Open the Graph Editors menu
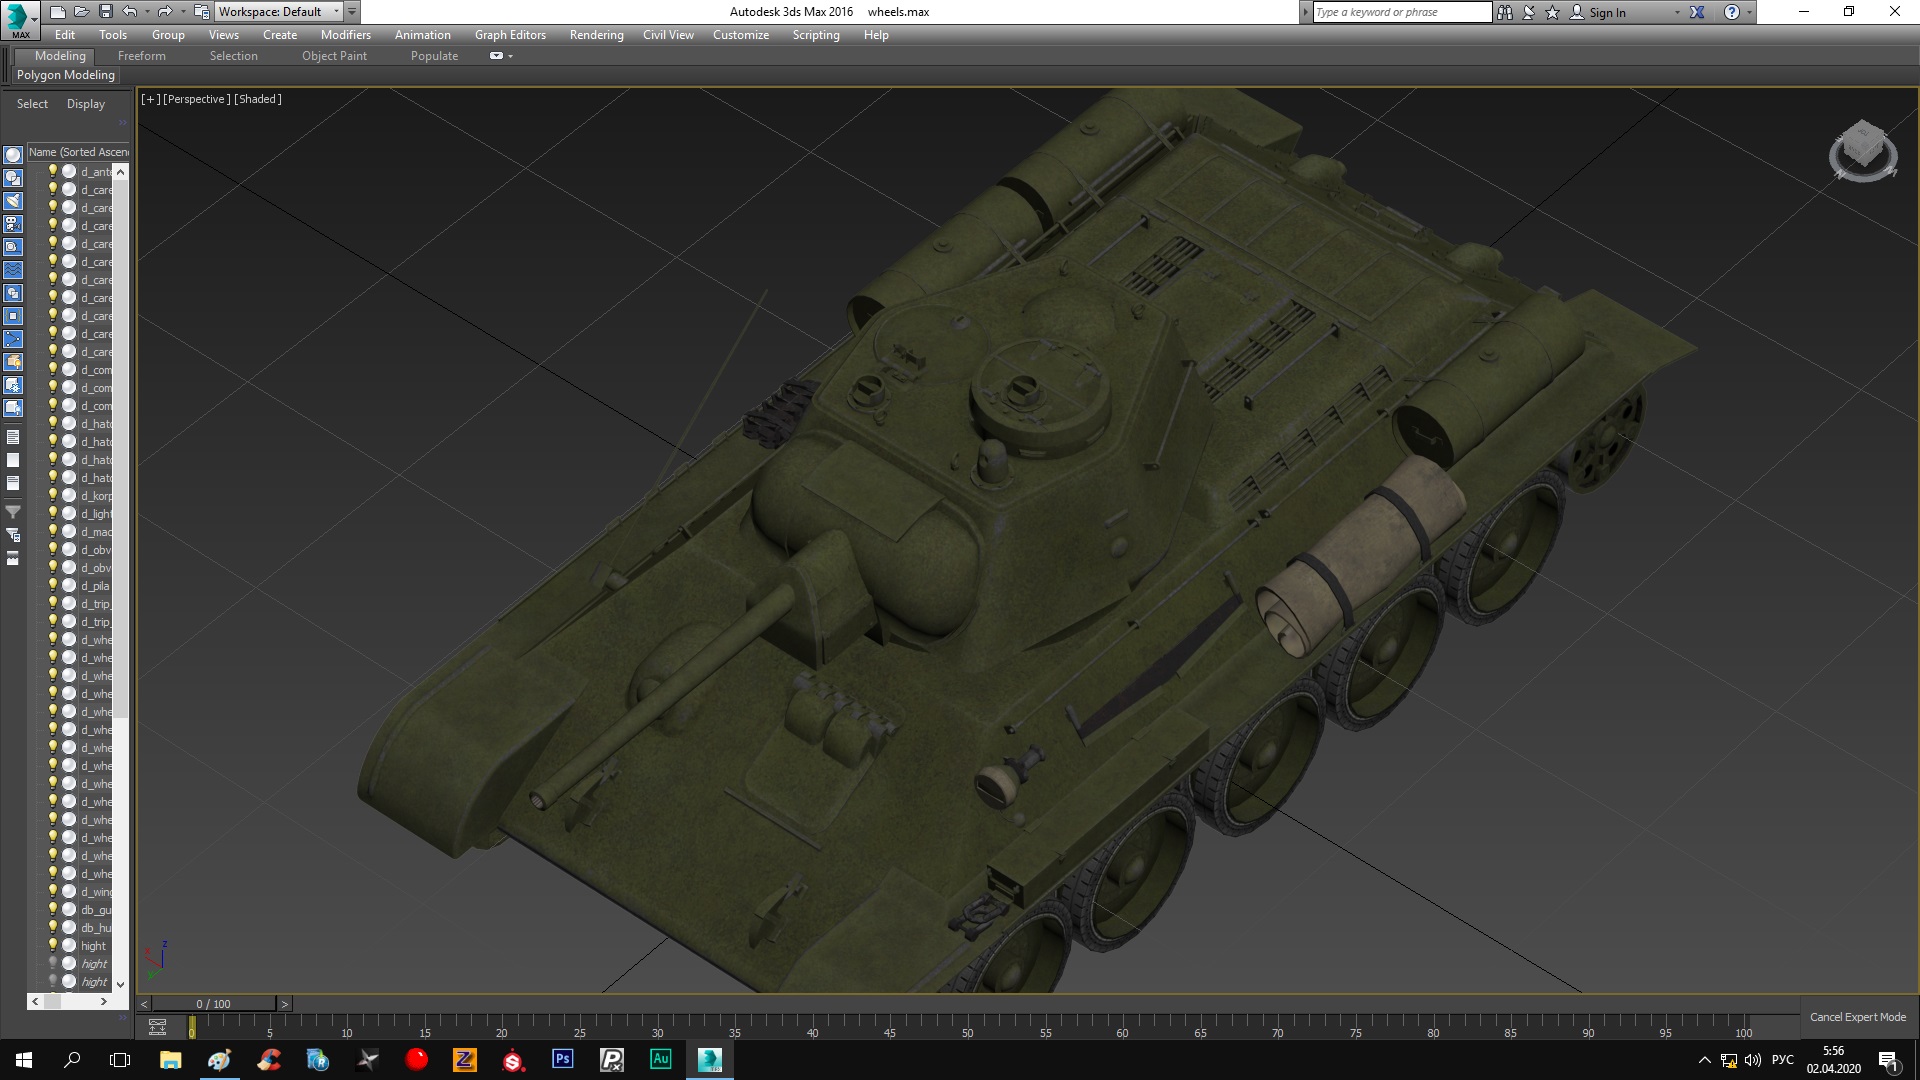This screenshot has width=1920, height=1080. (510, 35)
